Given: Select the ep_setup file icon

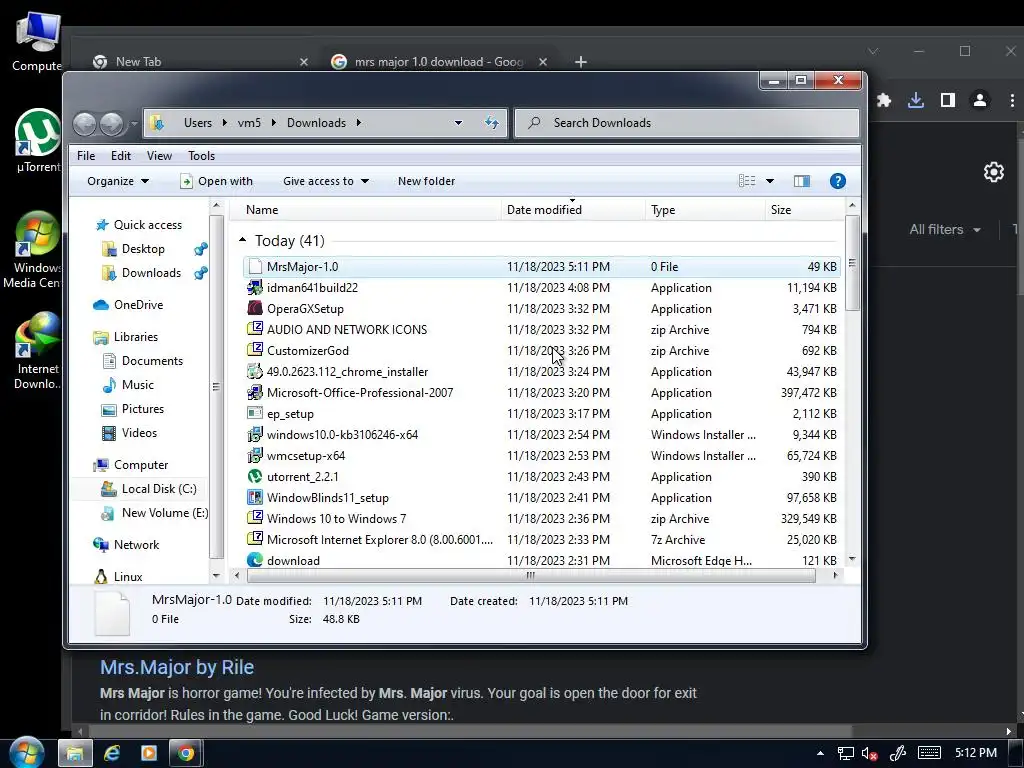Looking at the screenshot, I should (255, 413).
